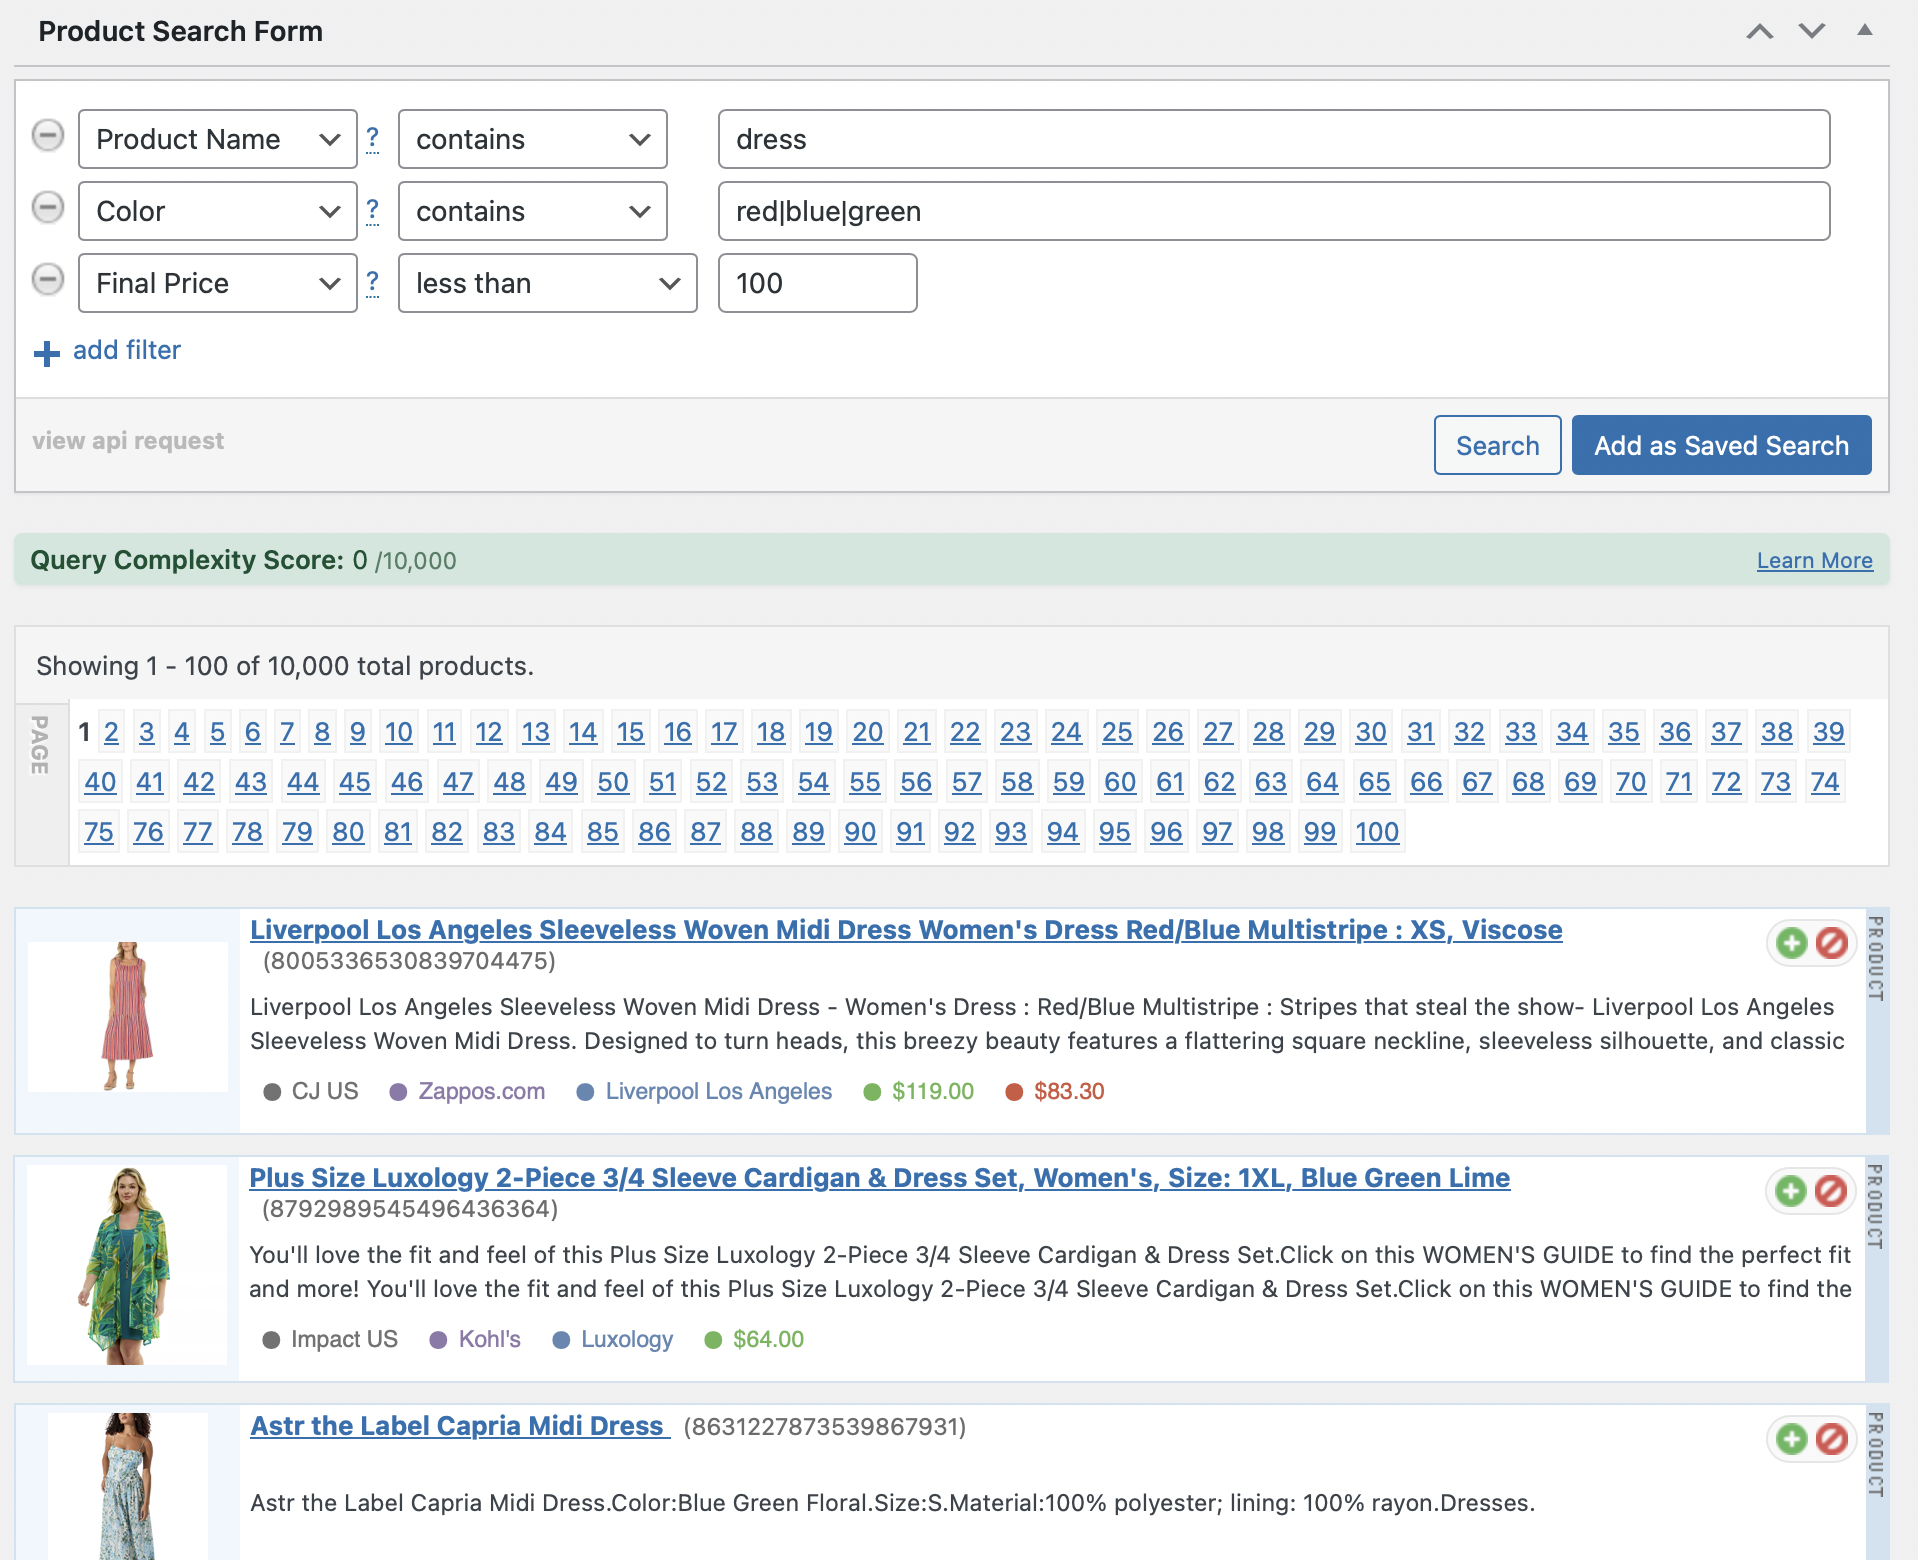
Task: Focus the 'dress' product name input
Action: pyautogui.click(x=1274, y=139)
